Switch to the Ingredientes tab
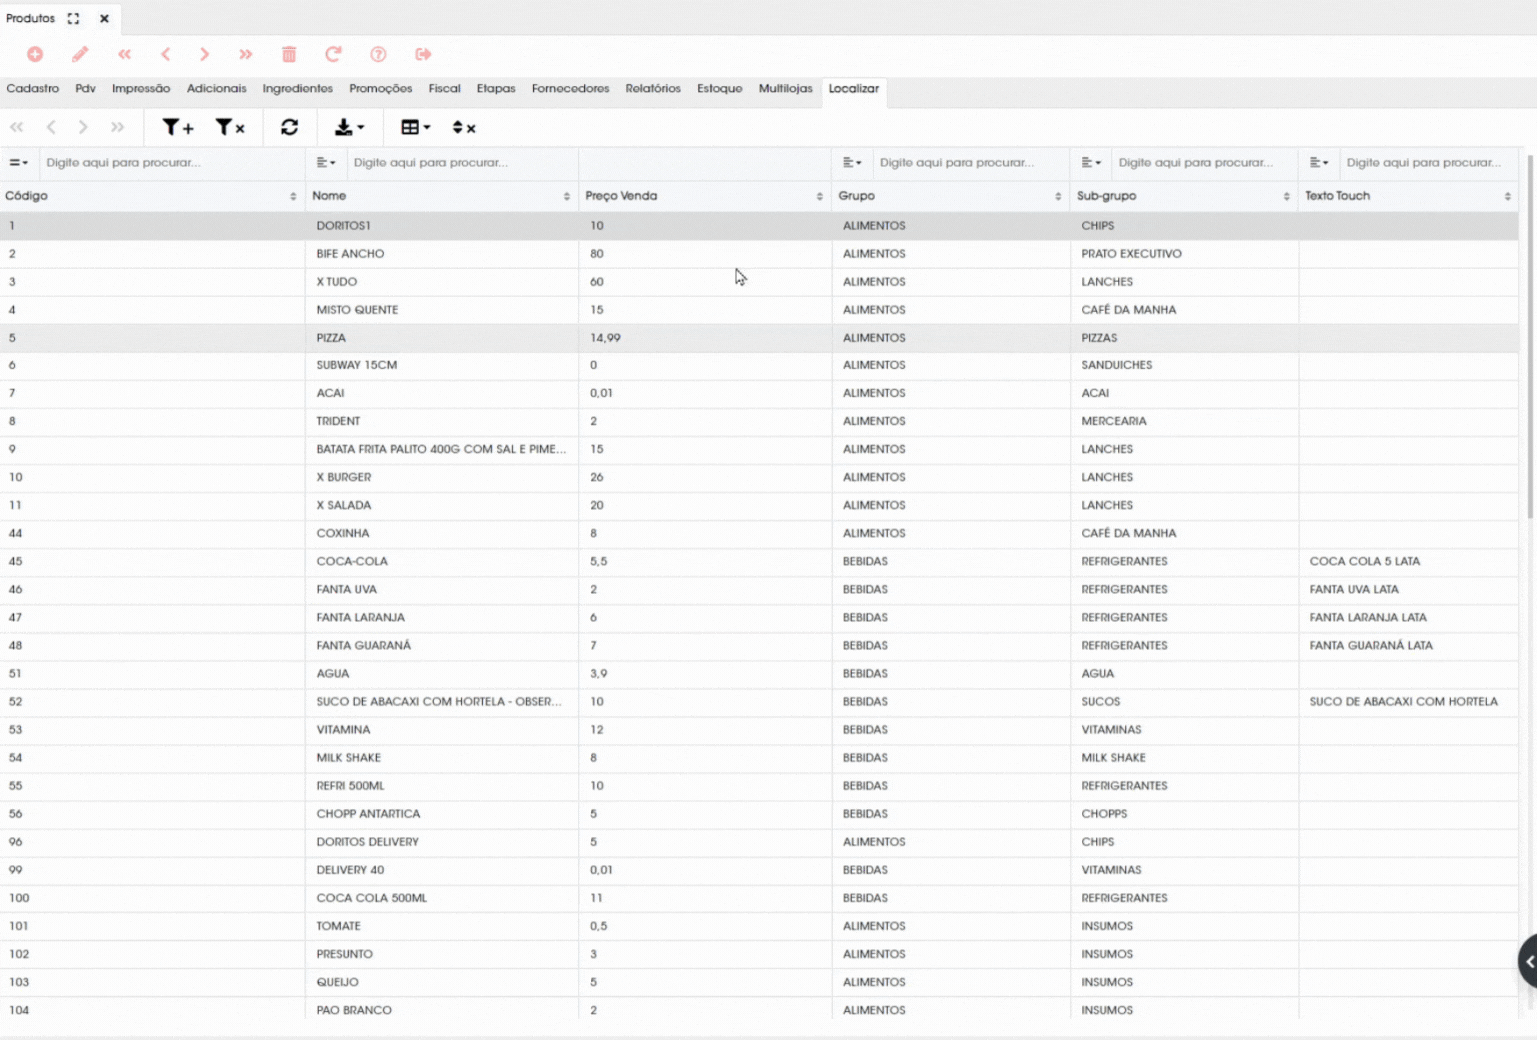 coord(297,89)
